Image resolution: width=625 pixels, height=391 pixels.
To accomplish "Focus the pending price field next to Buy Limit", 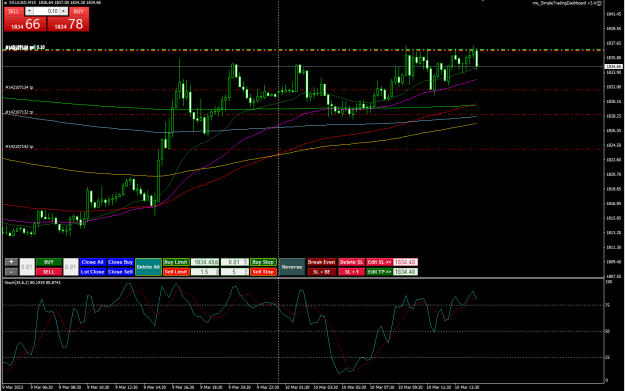I will tap(205, 262).
